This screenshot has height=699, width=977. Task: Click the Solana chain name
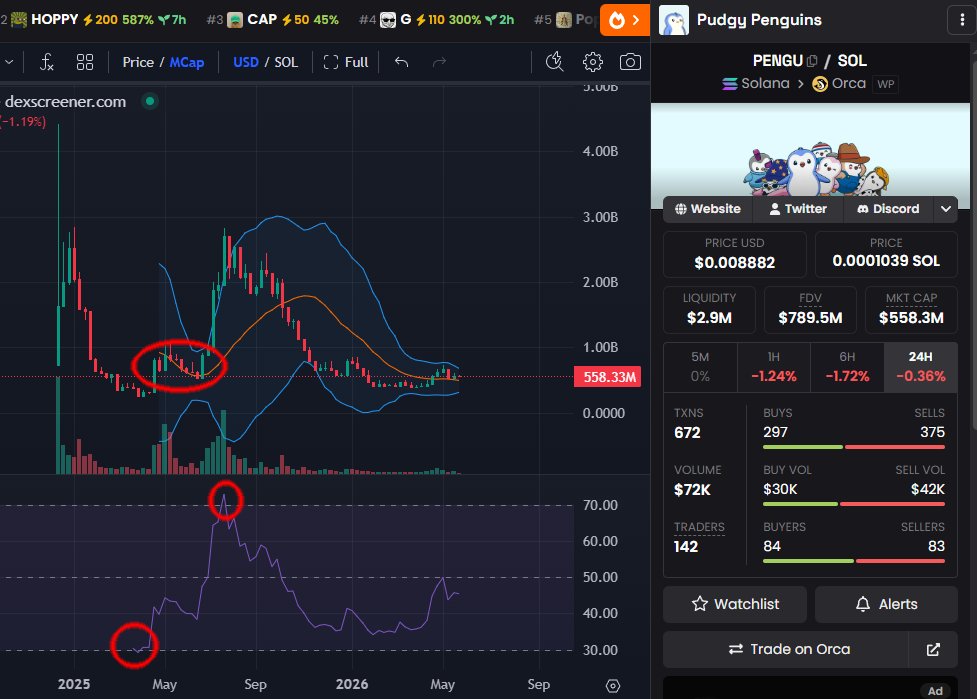(x=765, y=83)
